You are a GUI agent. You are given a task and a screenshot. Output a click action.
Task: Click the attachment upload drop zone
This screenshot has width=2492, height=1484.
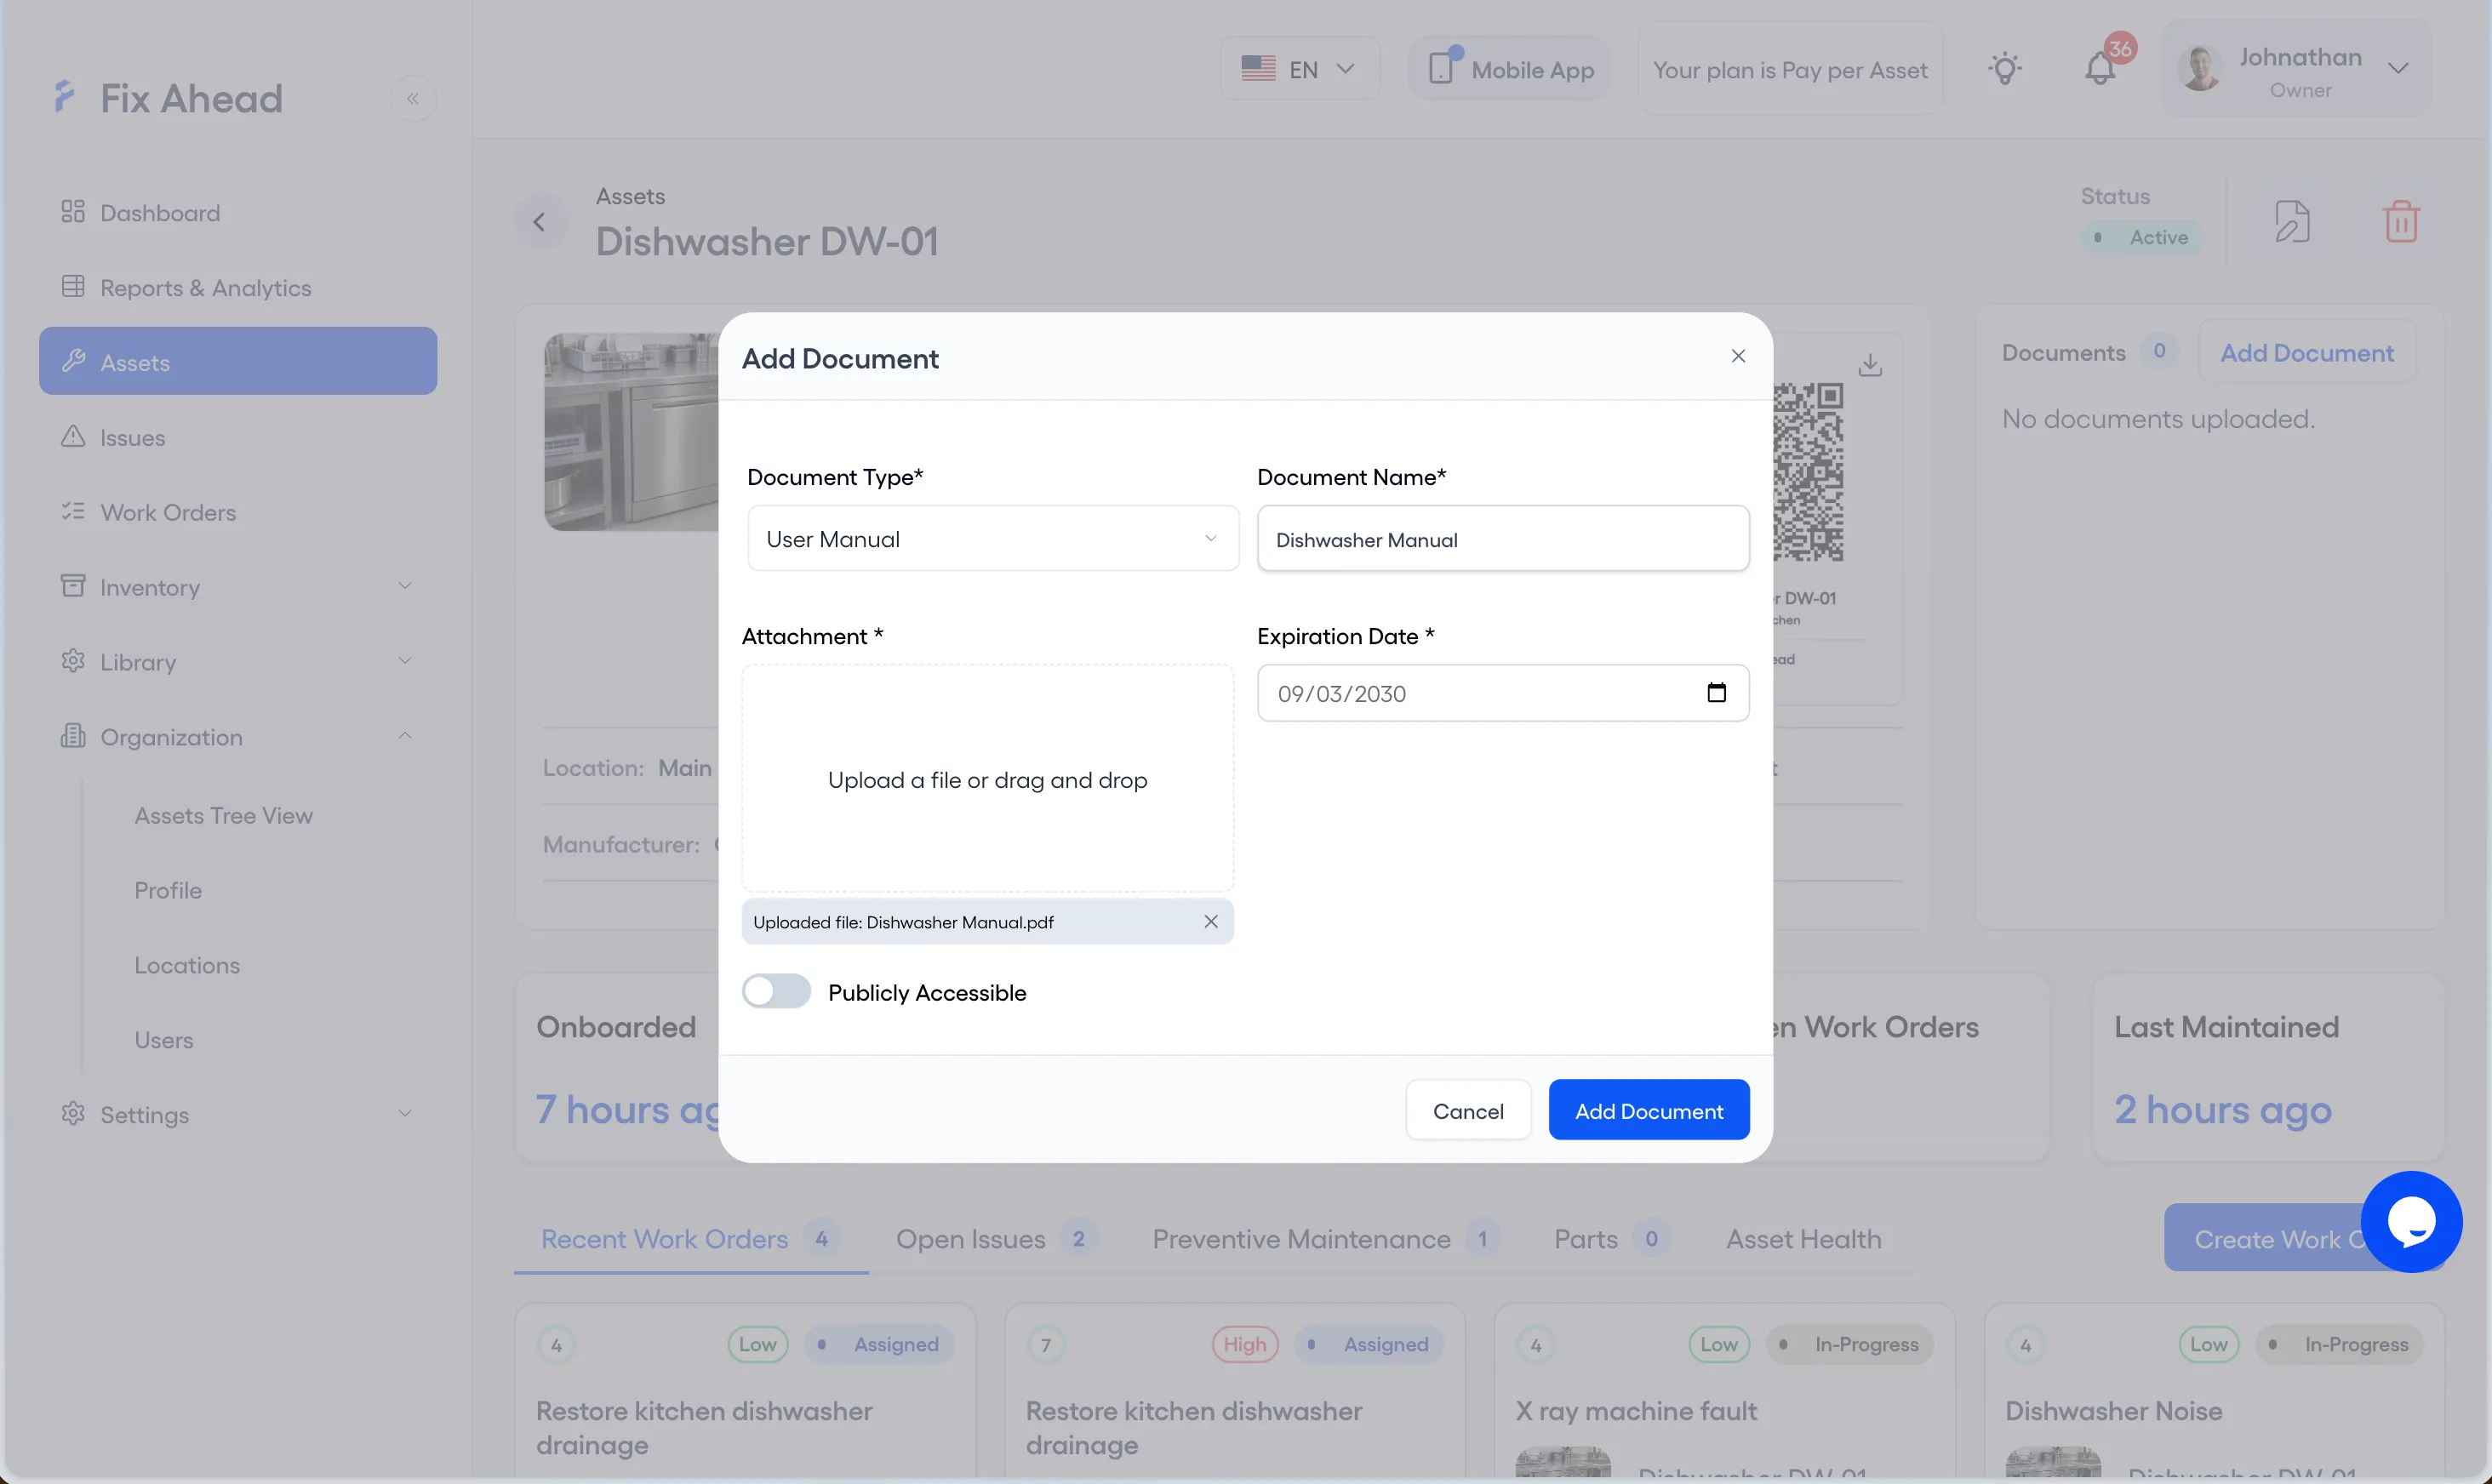987,779
